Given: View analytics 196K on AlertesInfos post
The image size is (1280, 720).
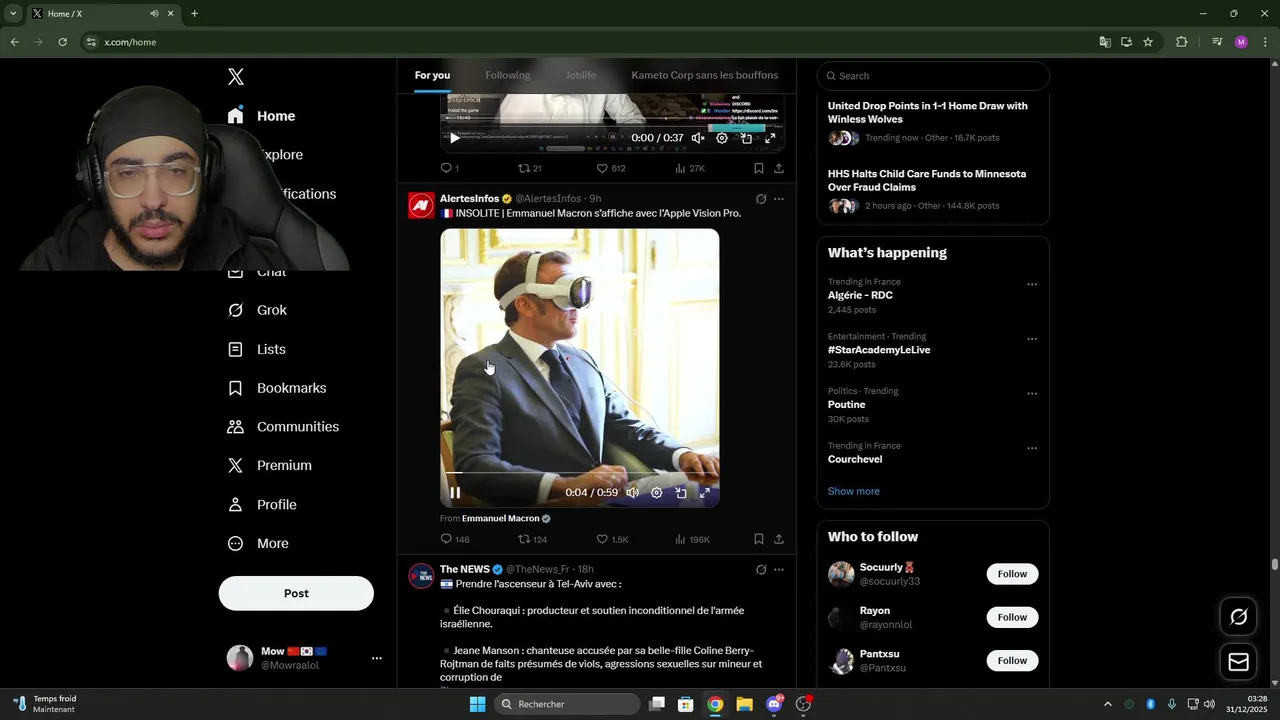Looking at the screenshot, I should 692,539.
